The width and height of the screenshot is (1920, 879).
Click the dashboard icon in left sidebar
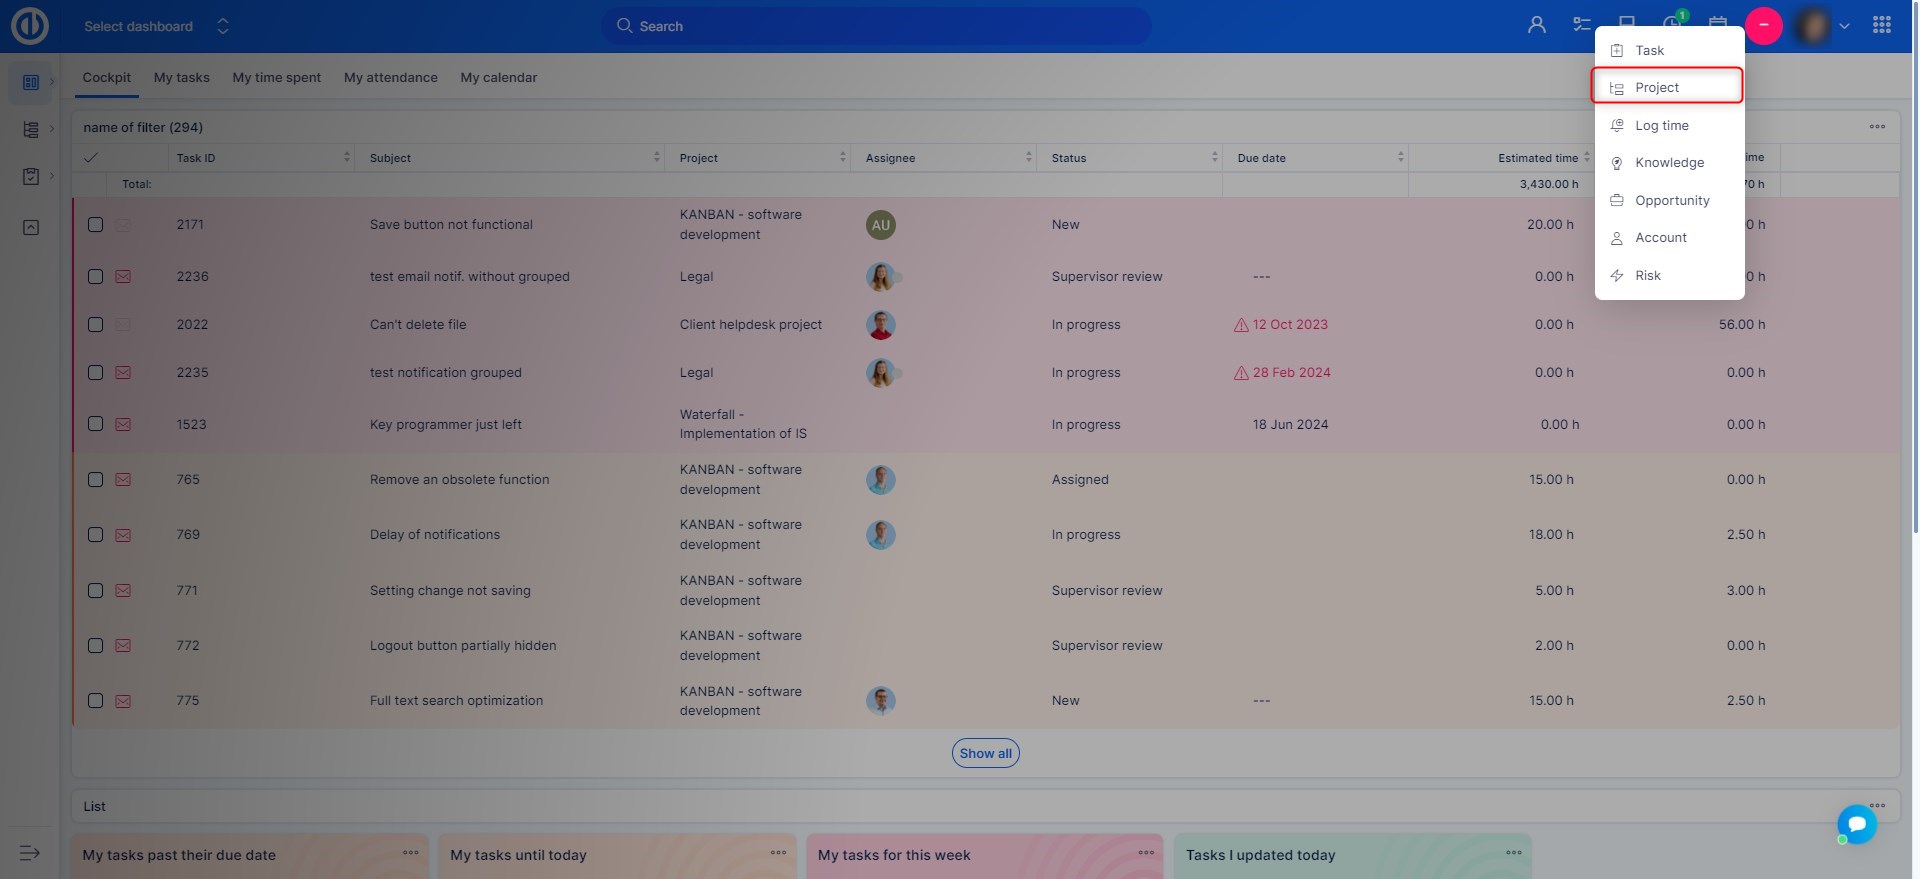(31, 82)
